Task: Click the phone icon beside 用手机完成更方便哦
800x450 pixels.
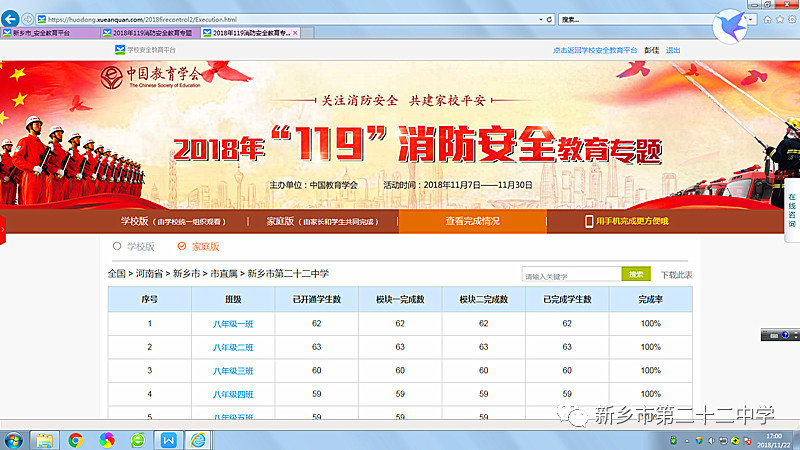Action: (589, 221)
